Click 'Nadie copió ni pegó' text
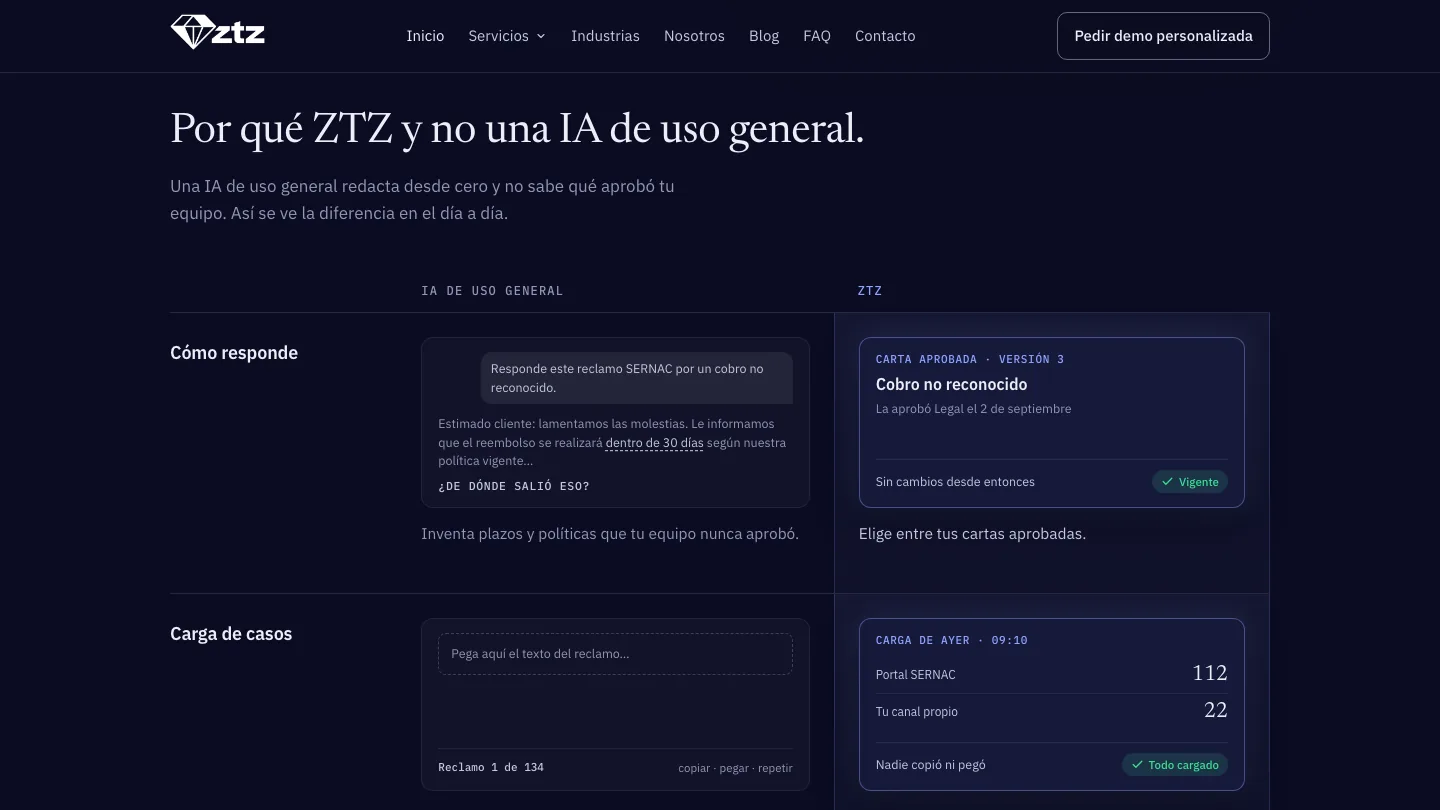 coord(931,765)
